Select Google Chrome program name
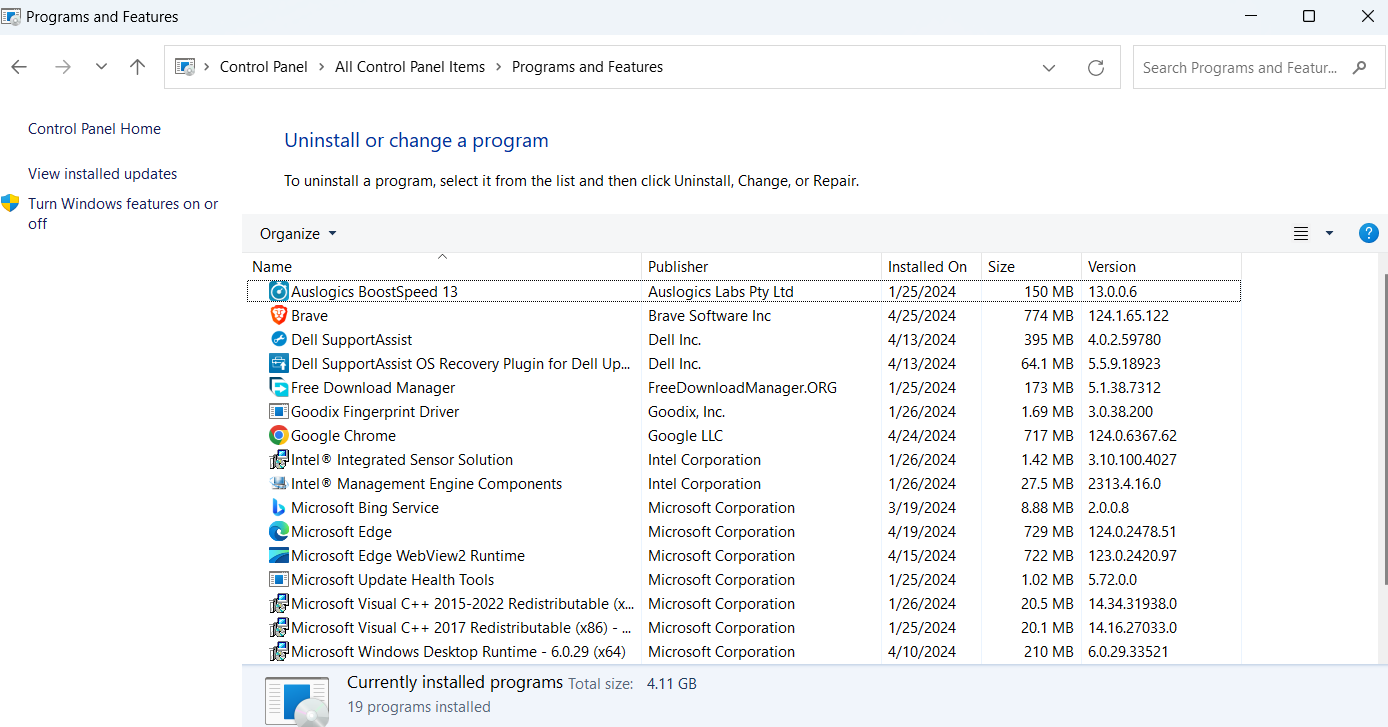 343,435
